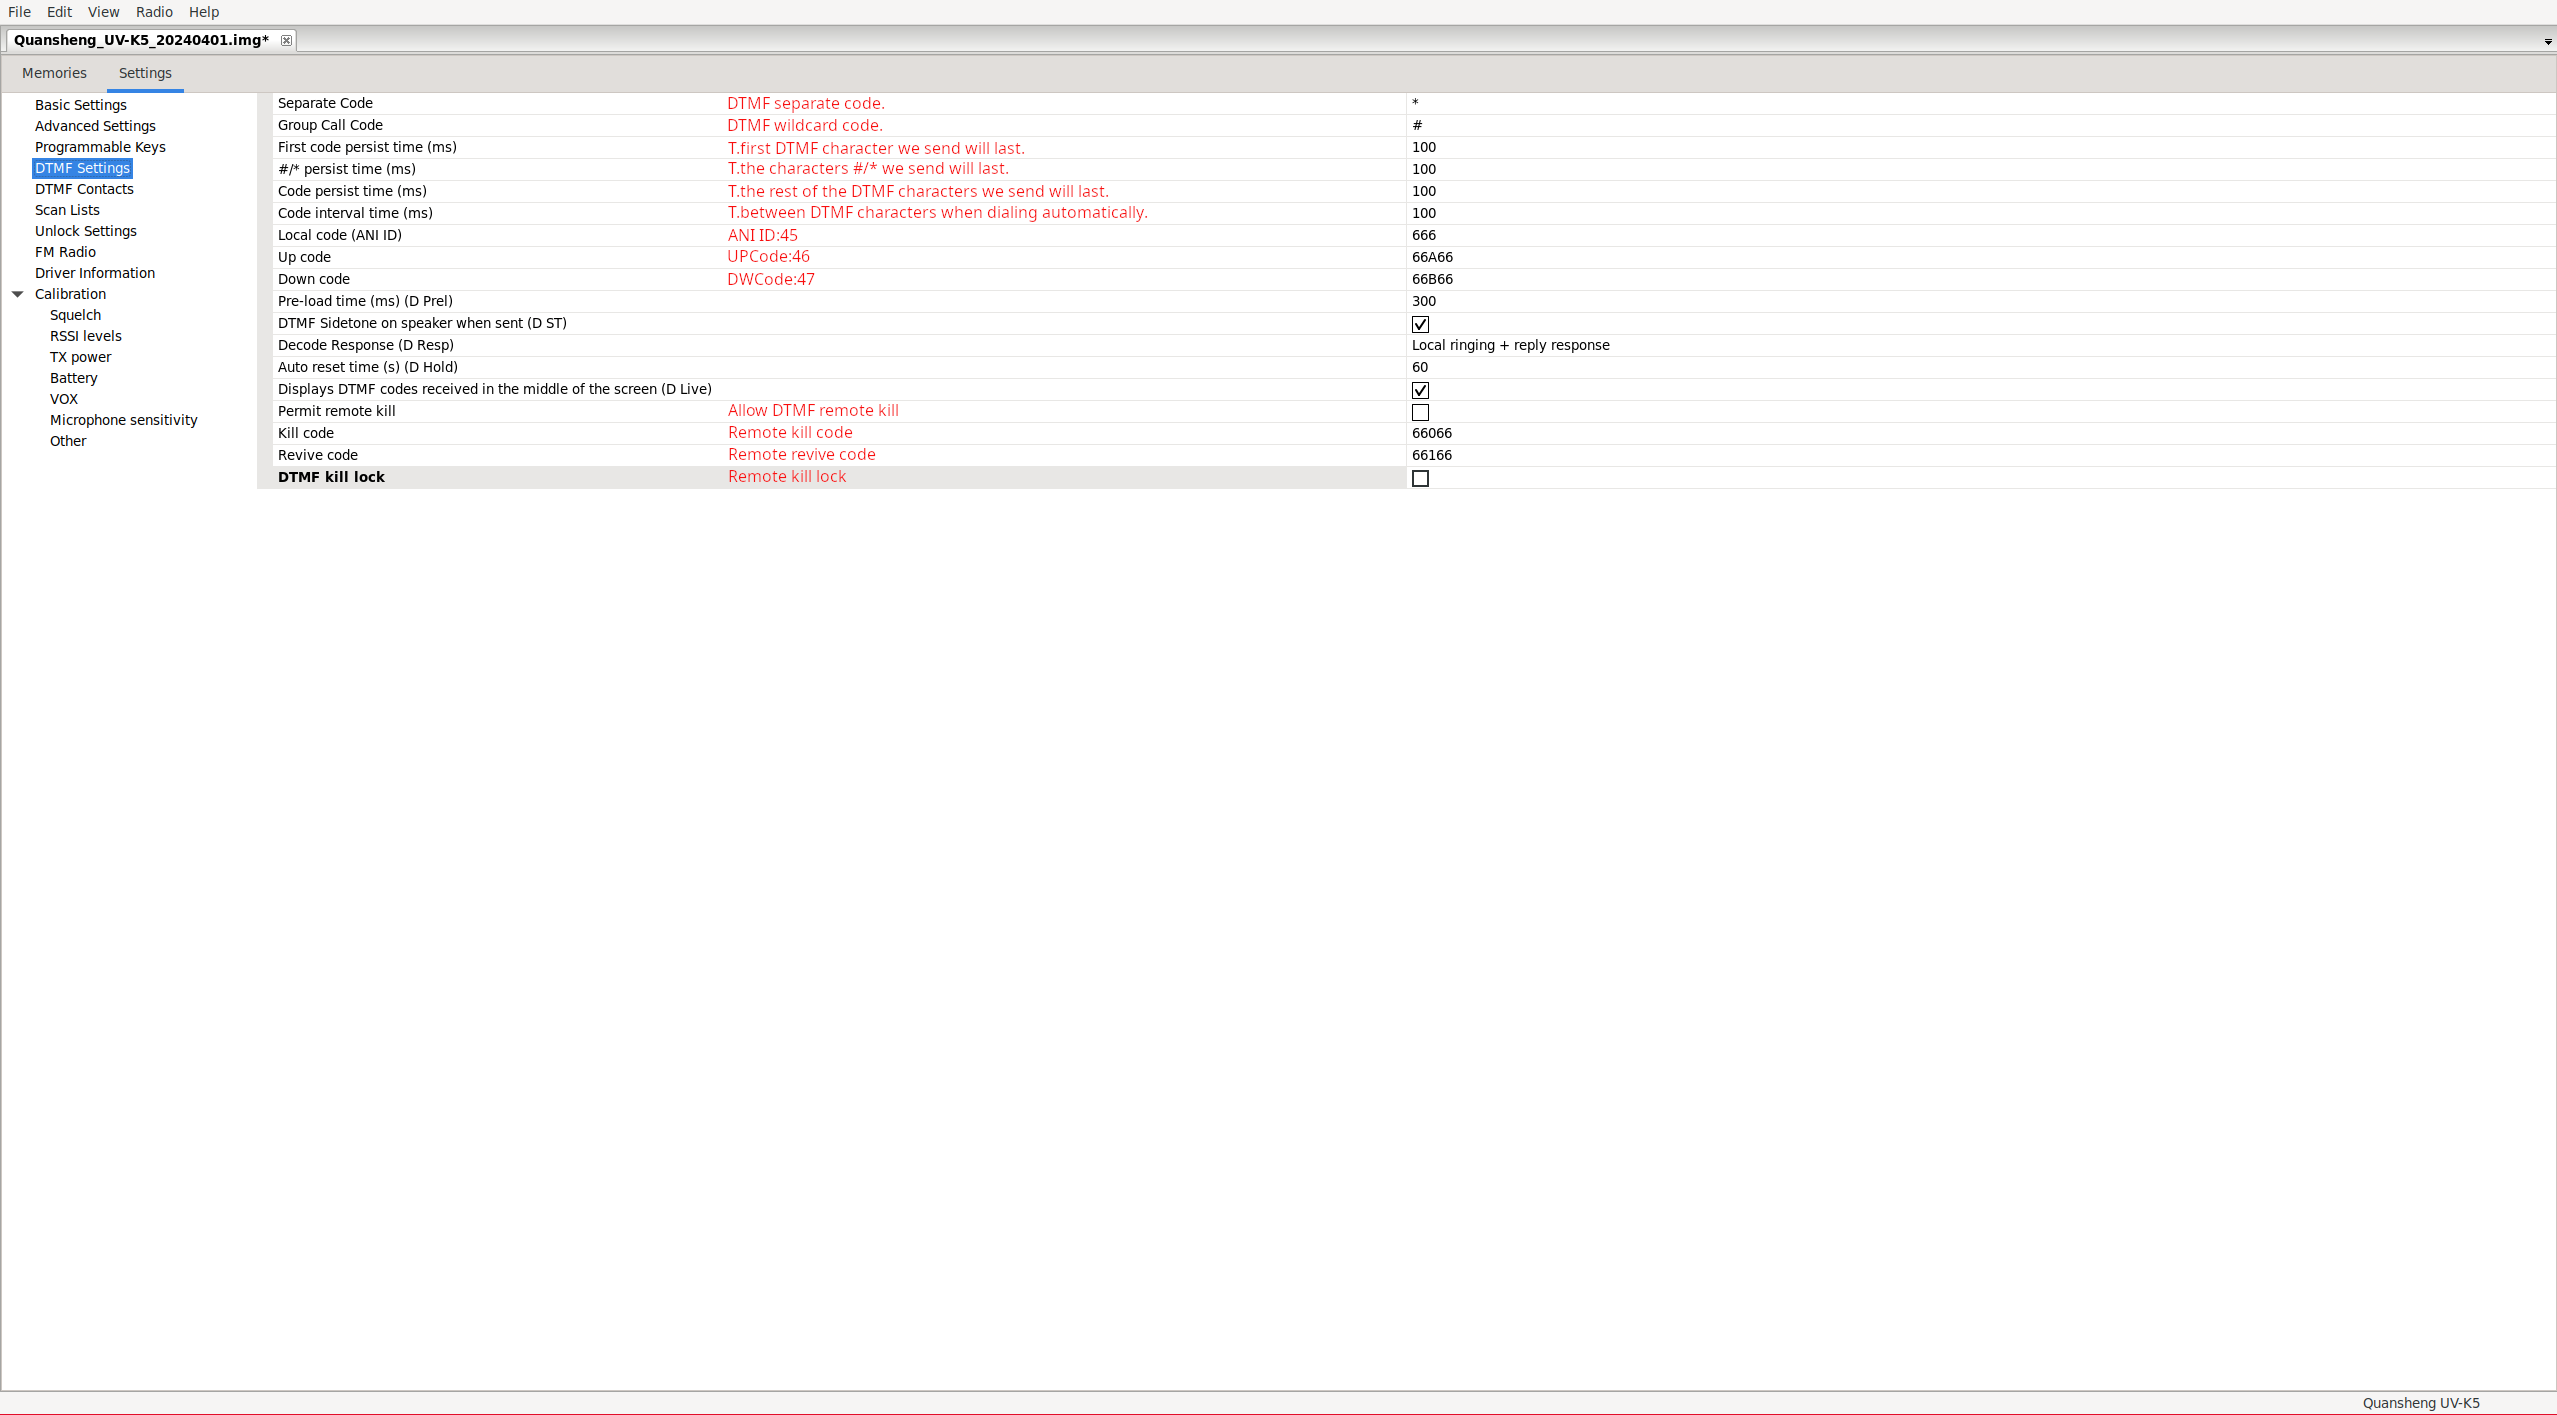2557x1415 pixels.
Task: Open the Radio menu
Action: tap(154, 12)
